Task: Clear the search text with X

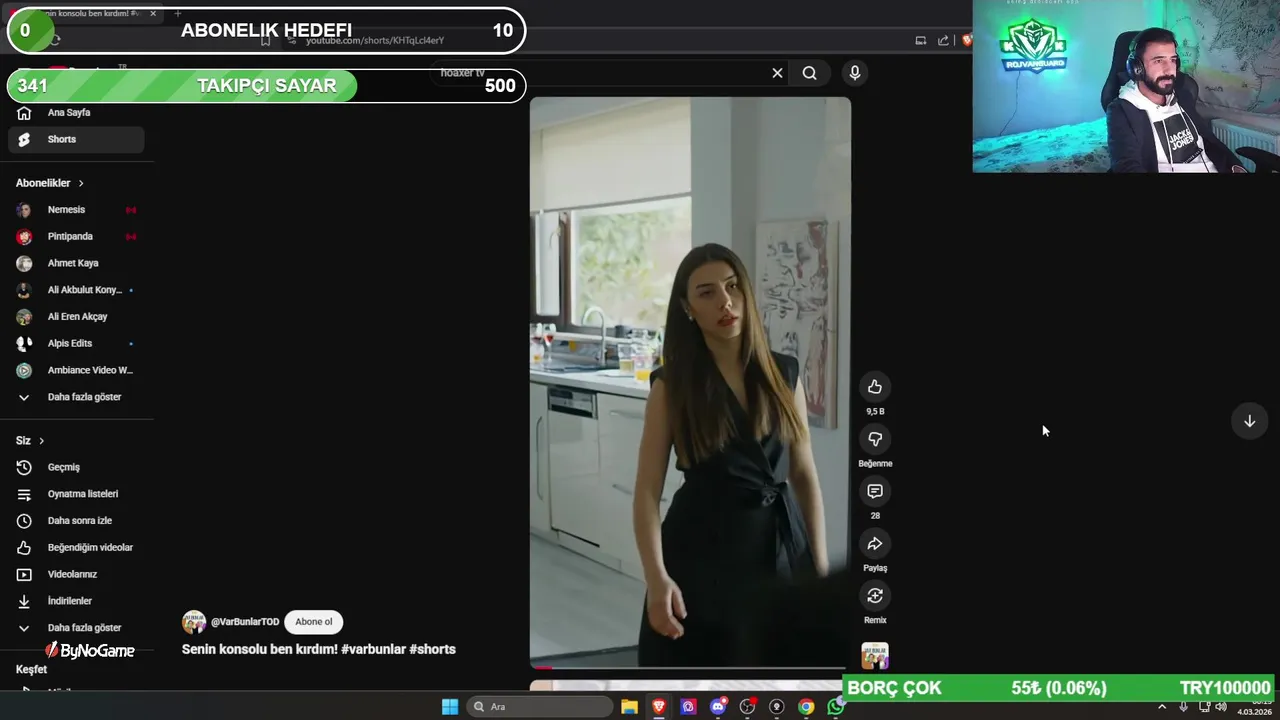Action: pos(777,73)
